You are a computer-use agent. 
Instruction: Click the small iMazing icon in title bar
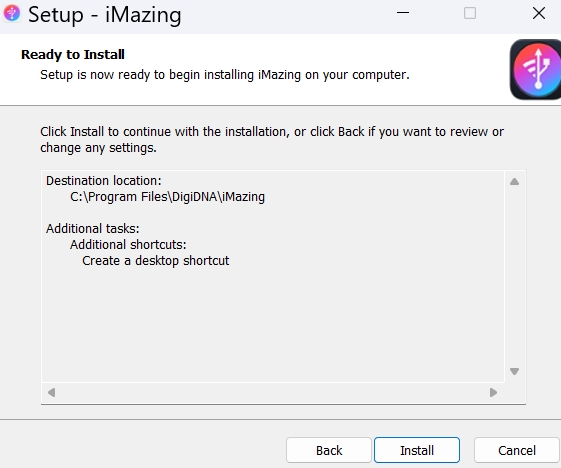coord(12,14)
